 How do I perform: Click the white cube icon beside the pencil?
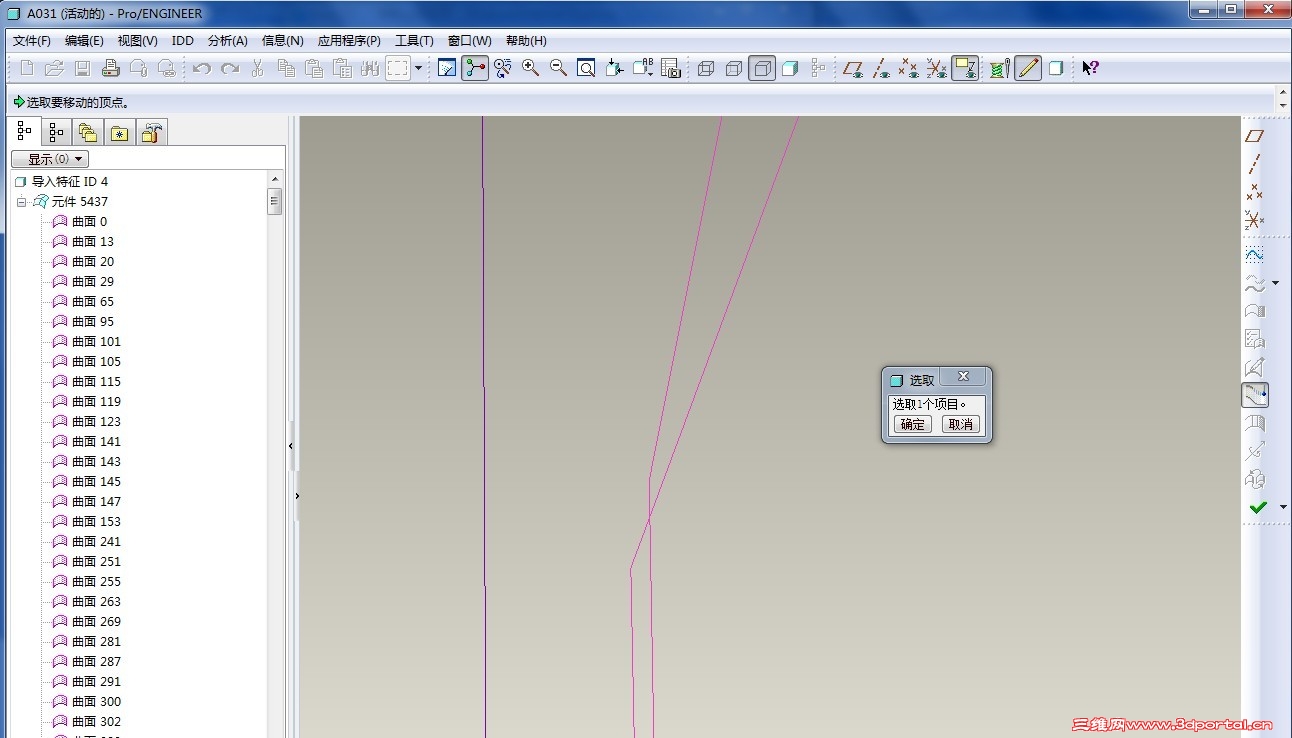(x=1056, y=68)
